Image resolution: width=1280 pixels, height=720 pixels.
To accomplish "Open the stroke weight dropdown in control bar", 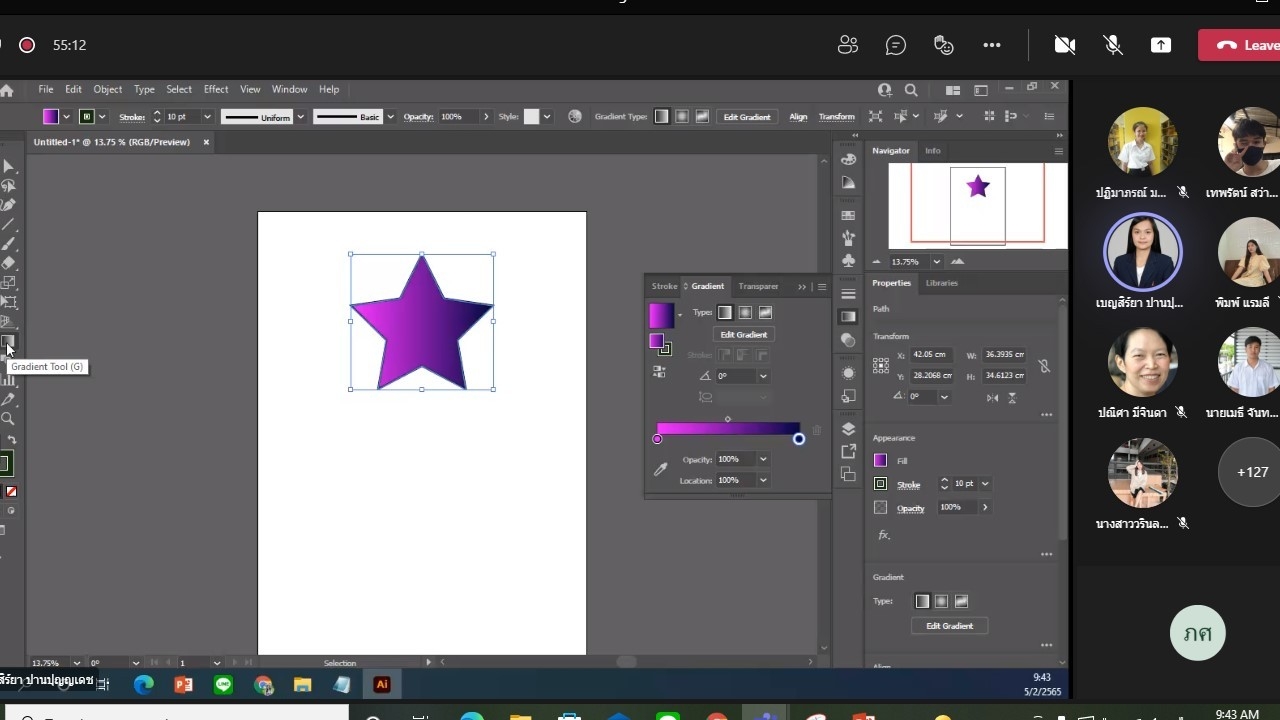I will tap(207, 117).
